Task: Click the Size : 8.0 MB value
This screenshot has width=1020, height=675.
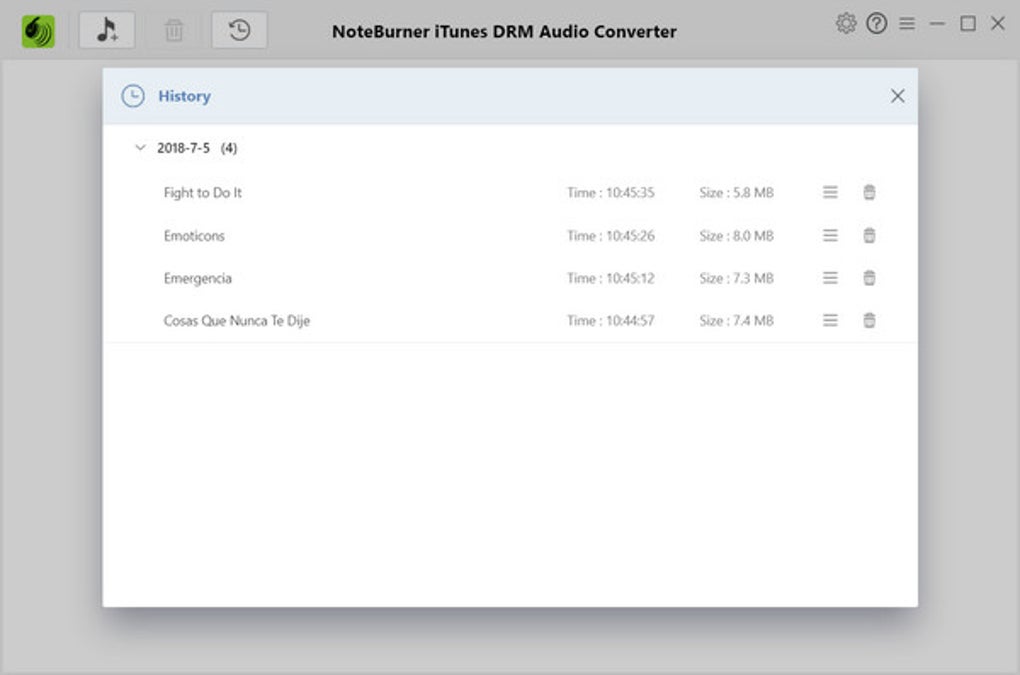Action: [736, 235]
